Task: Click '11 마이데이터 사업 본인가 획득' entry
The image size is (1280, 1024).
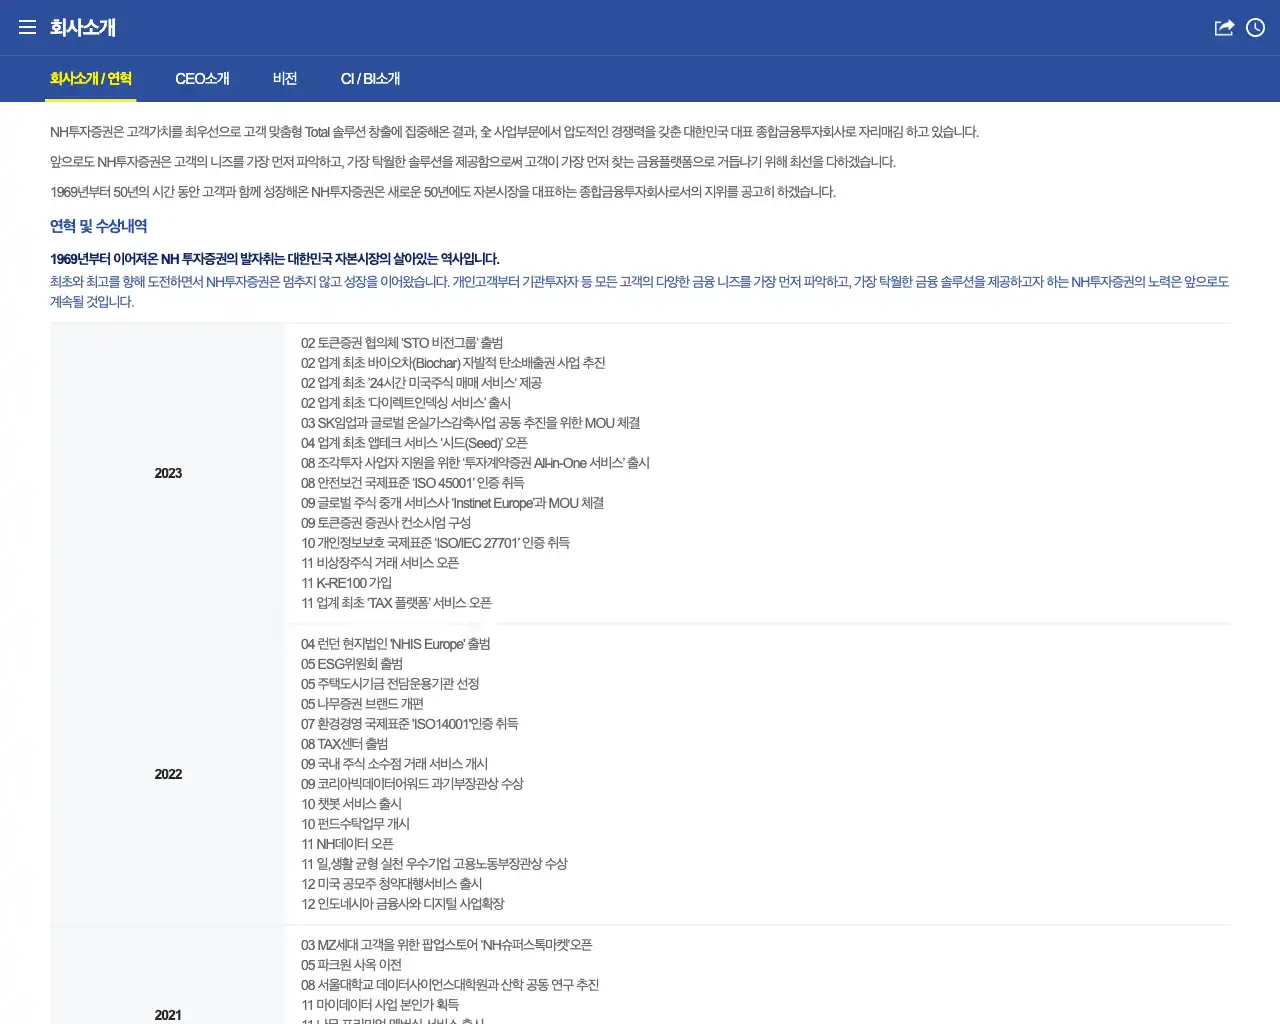Action: coord(380,1005)
